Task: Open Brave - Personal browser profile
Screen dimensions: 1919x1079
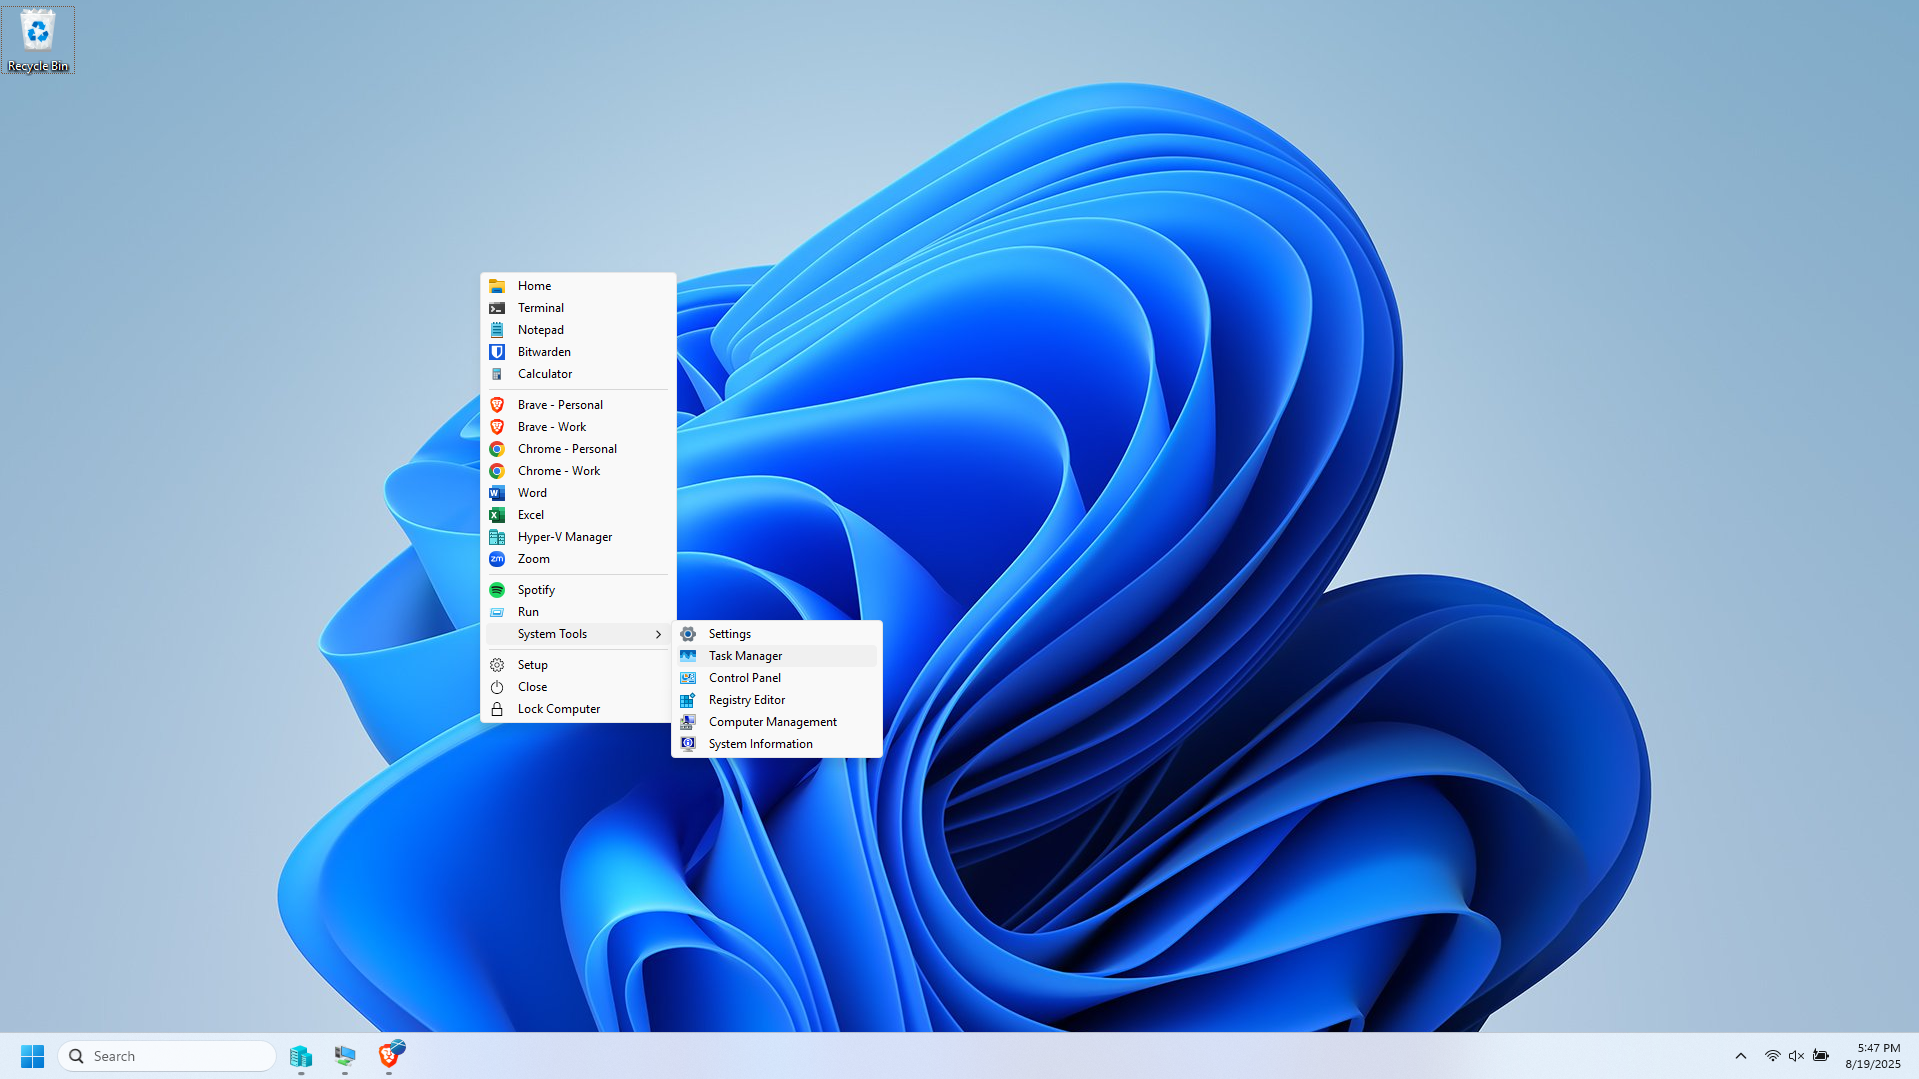Action: (x=559, y=405)
